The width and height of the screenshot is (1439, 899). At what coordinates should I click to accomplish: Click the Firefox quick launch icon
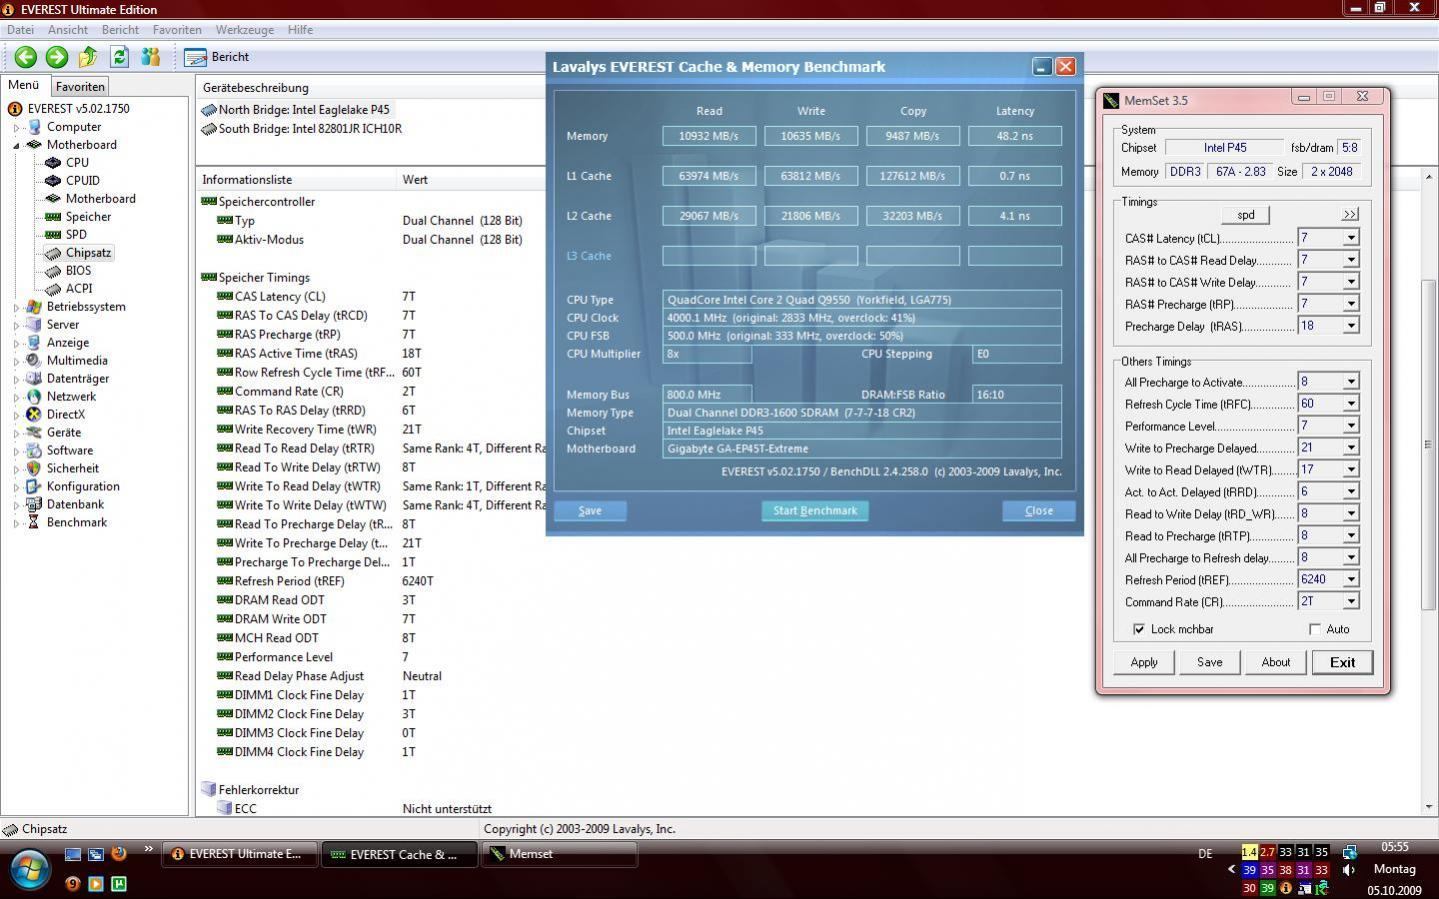click(119, 853)
